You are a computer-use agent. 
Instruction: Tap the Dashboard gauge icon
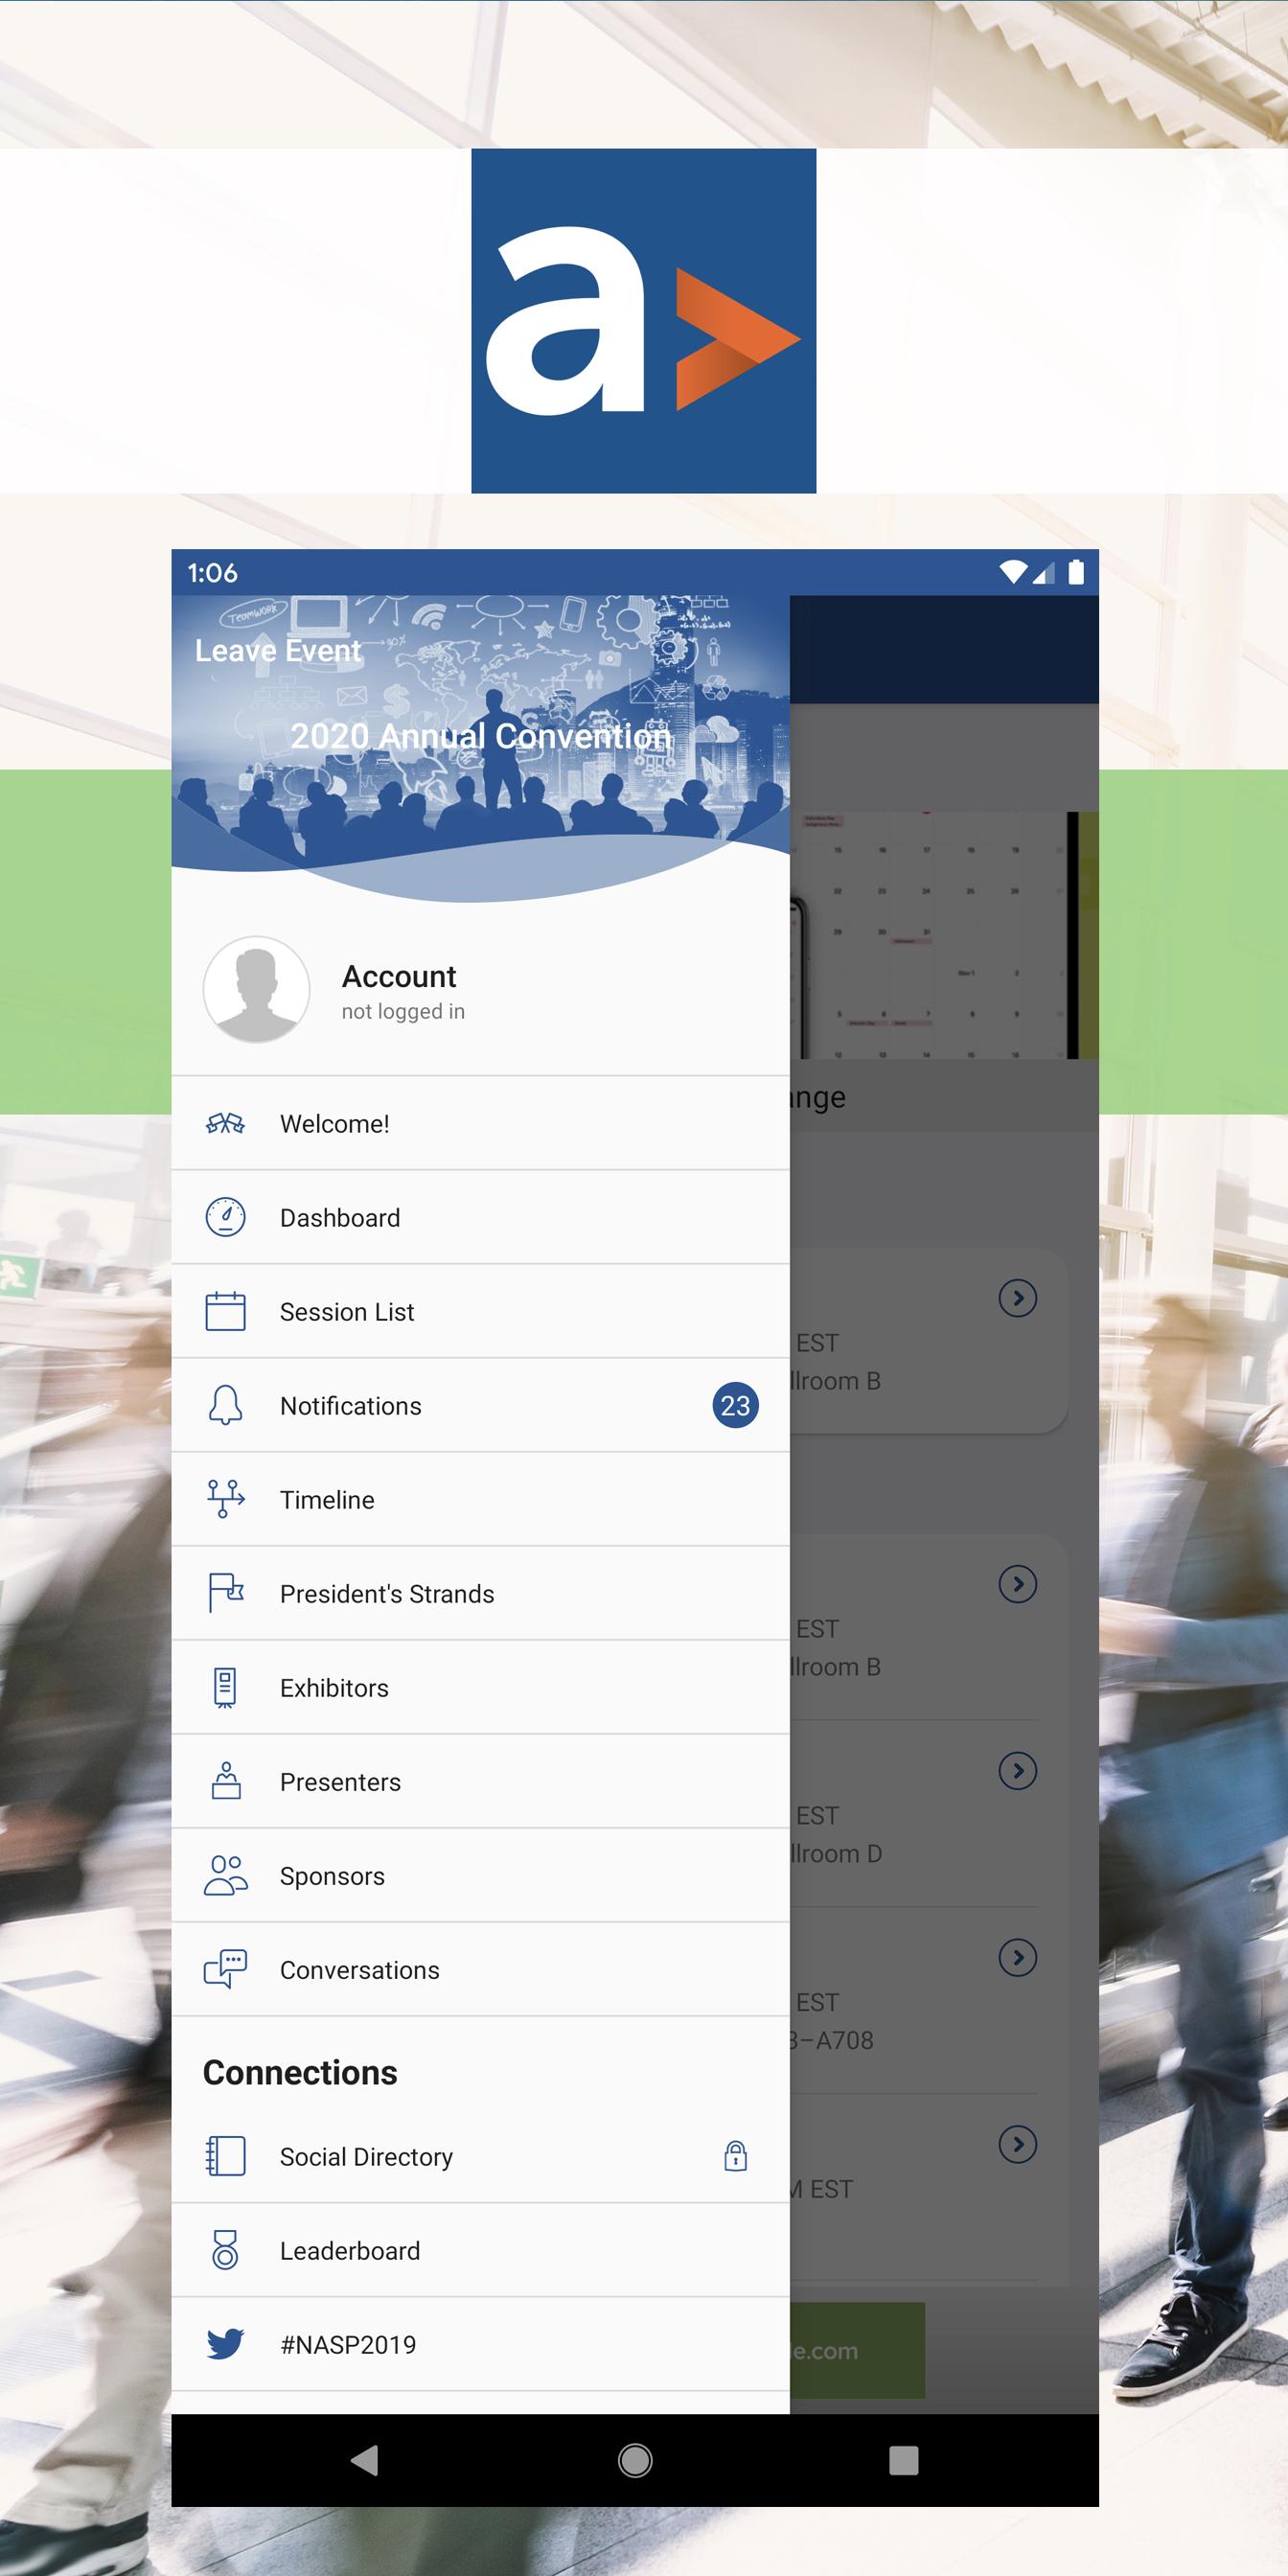225,1217
